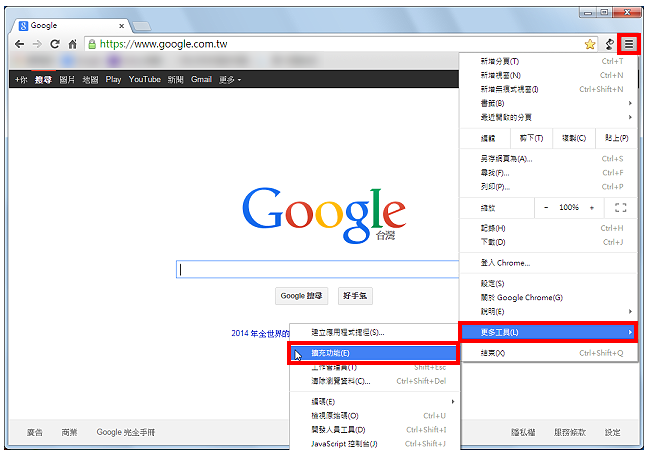
Task: Click +你 in the black Google bar
Action: coord(21,80)
